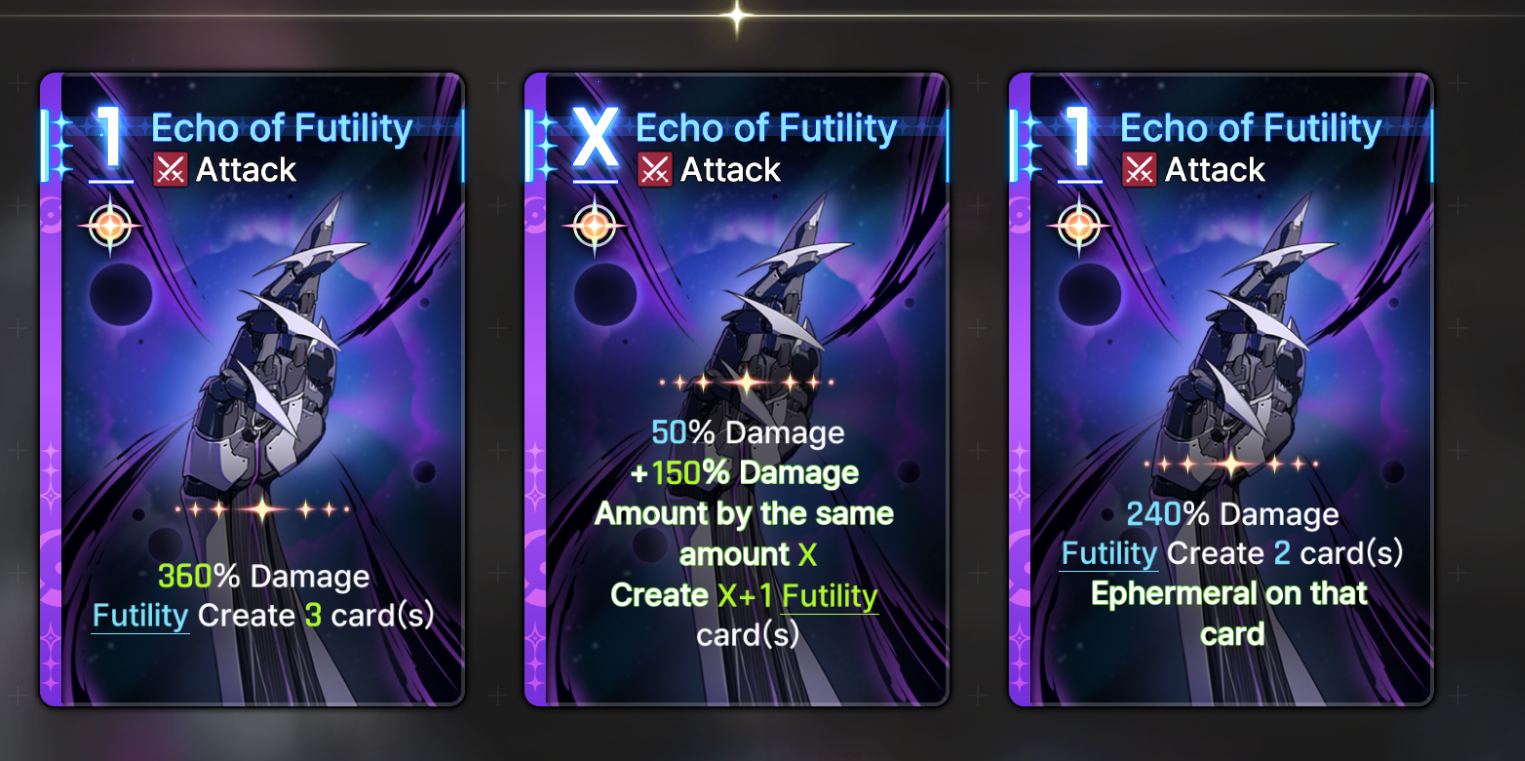Click the orange target reticle icon on the first card
The height and width of the screenshot is (761, 1525).
110,226
